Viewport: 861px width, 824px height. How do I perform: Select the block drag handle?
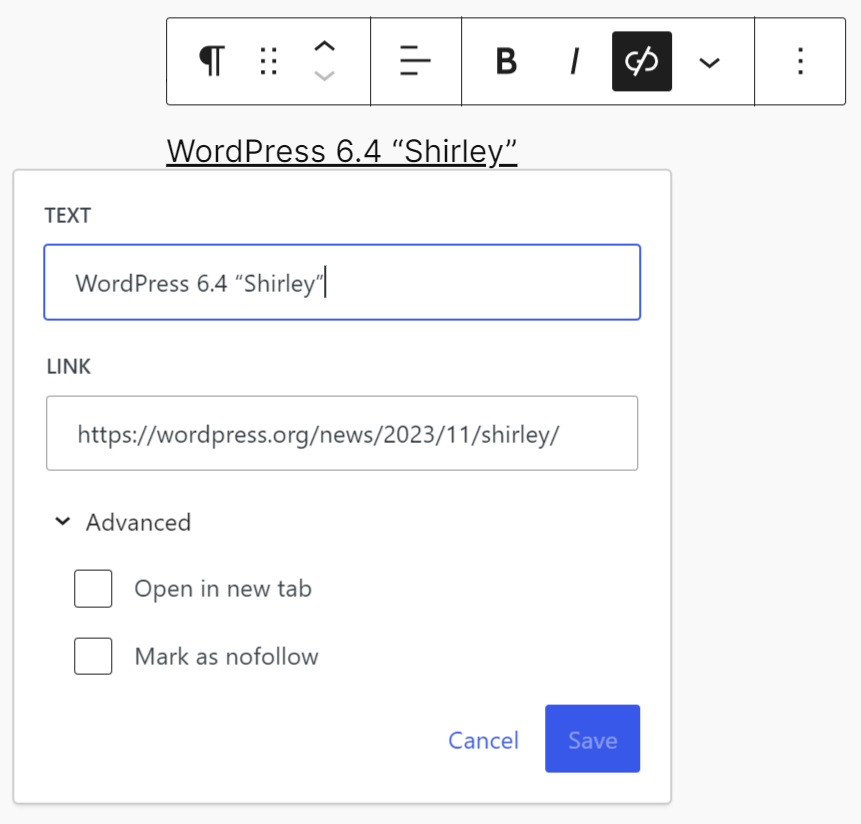[267, 61]
